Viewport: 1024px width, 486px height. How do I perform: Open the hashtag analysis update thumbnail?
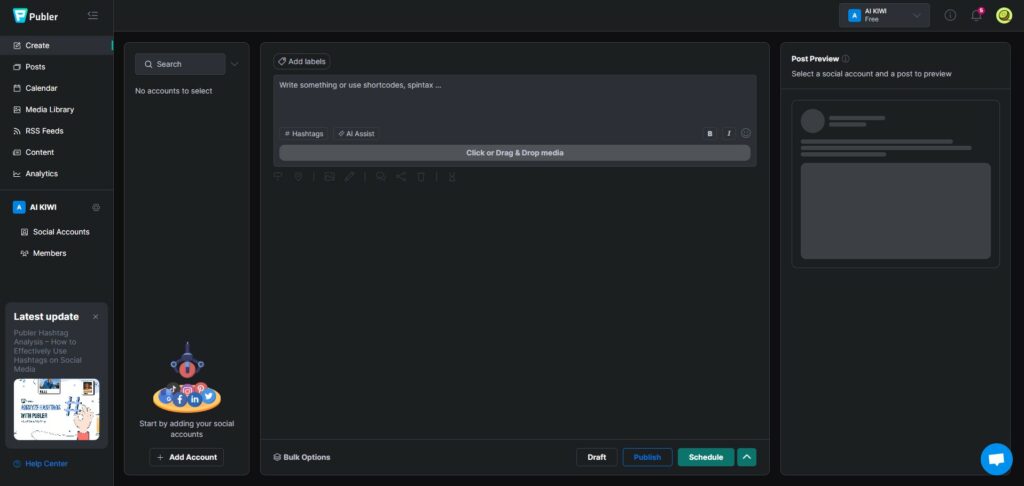pos(56,410)
